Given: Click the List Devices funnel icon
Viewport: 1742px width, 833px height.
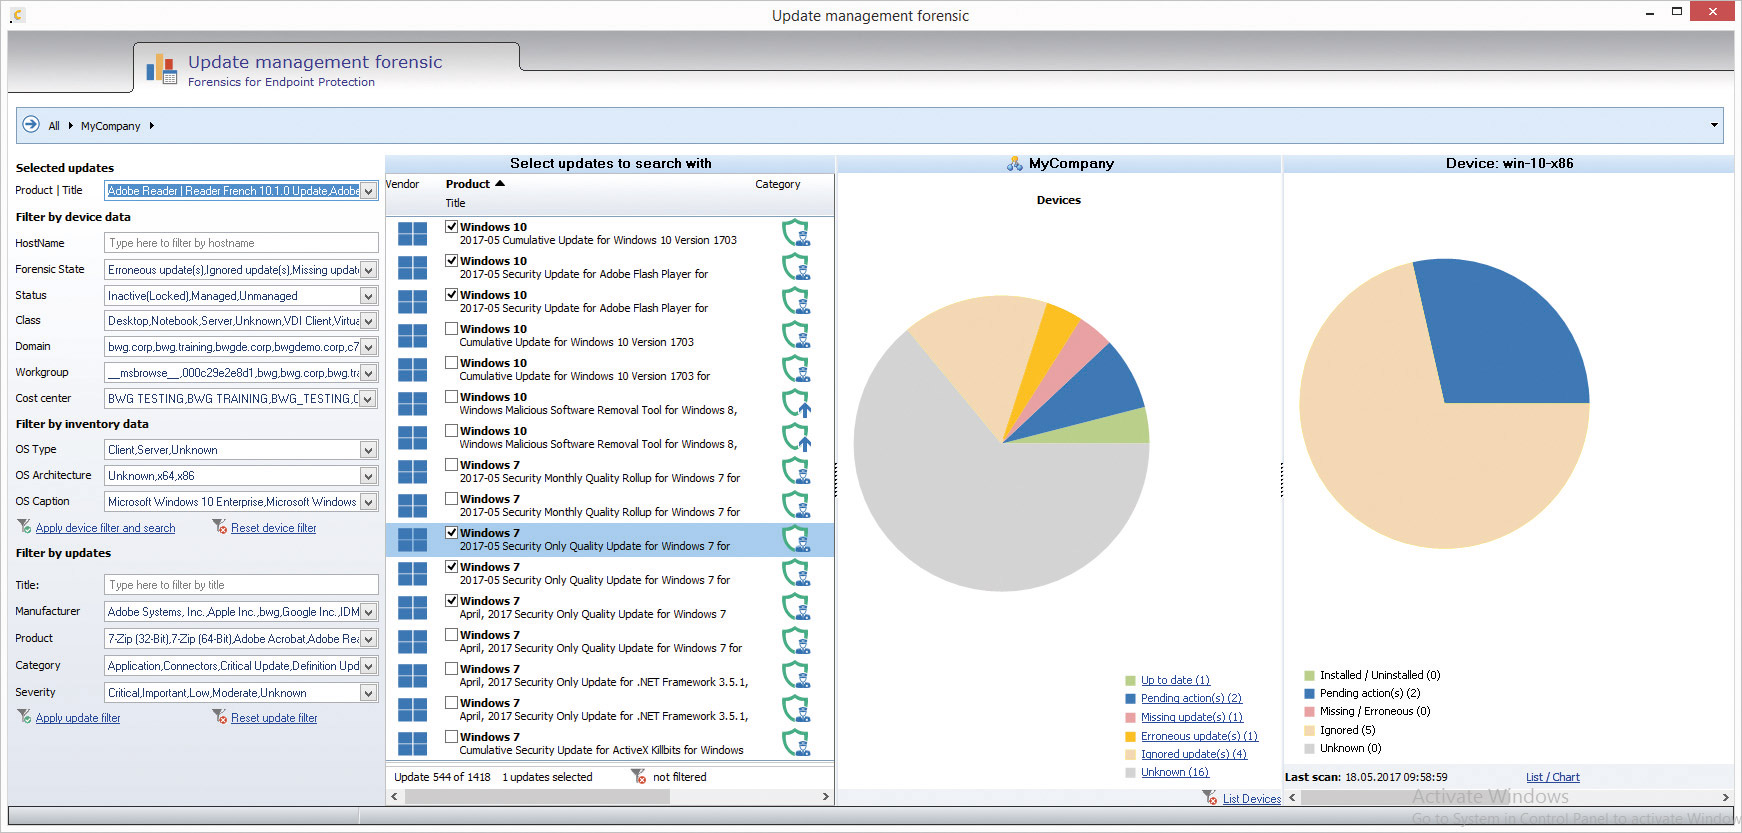Looking at the screenshot, I should (x=1210, y=798).
